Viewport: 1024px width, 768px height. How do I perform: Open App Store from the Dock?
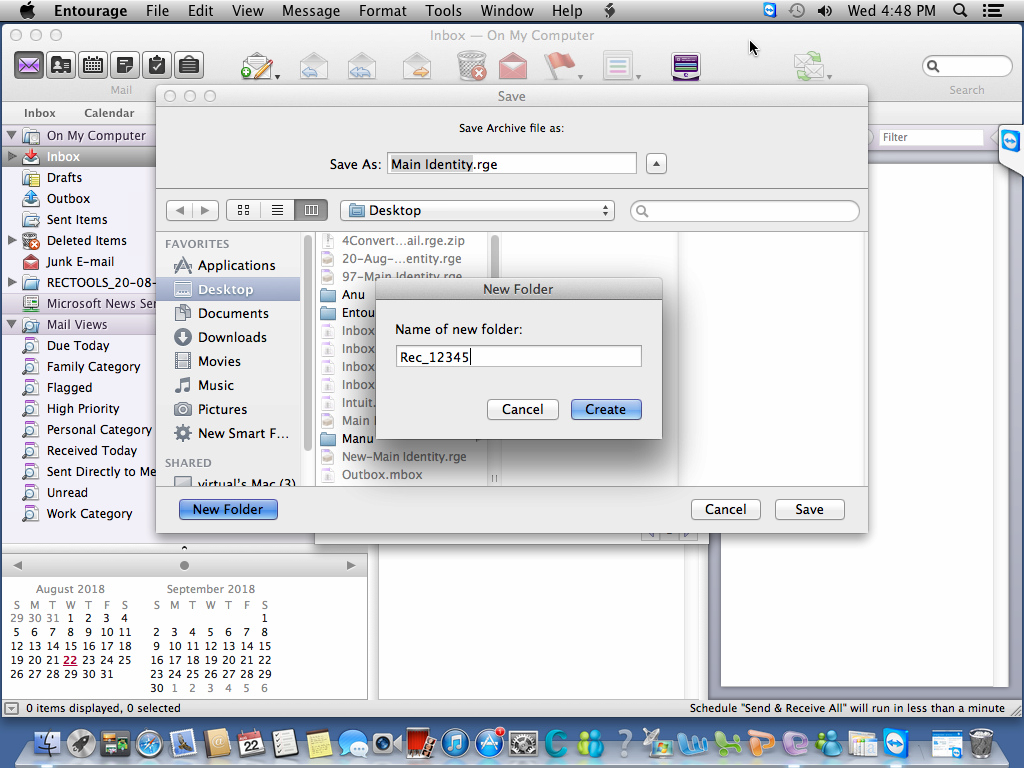pyautogui.click(x=489, y=743)
